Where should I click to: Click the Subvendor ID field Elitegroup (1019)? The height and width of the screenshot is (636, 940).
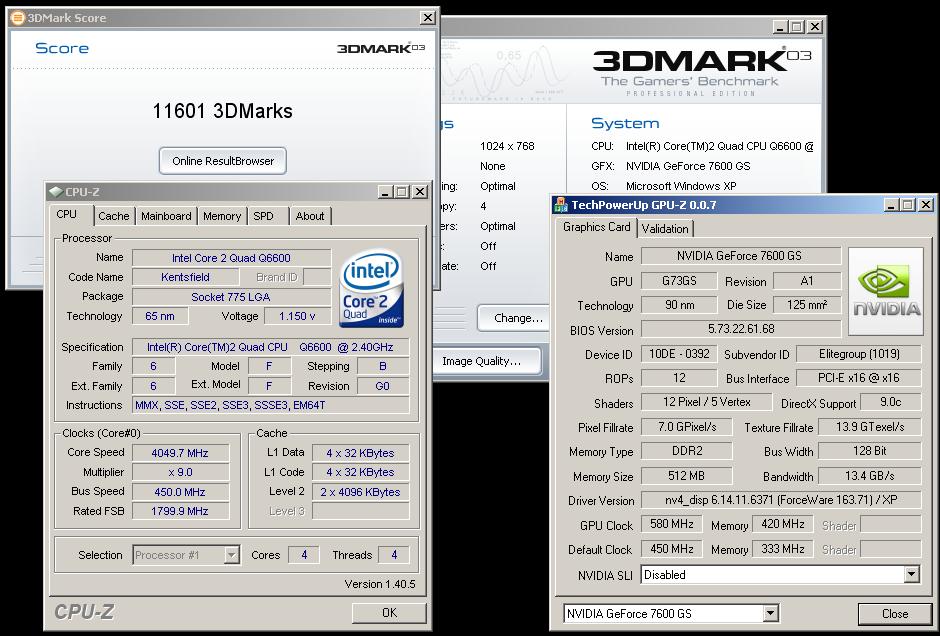click(x=859, y=354)
